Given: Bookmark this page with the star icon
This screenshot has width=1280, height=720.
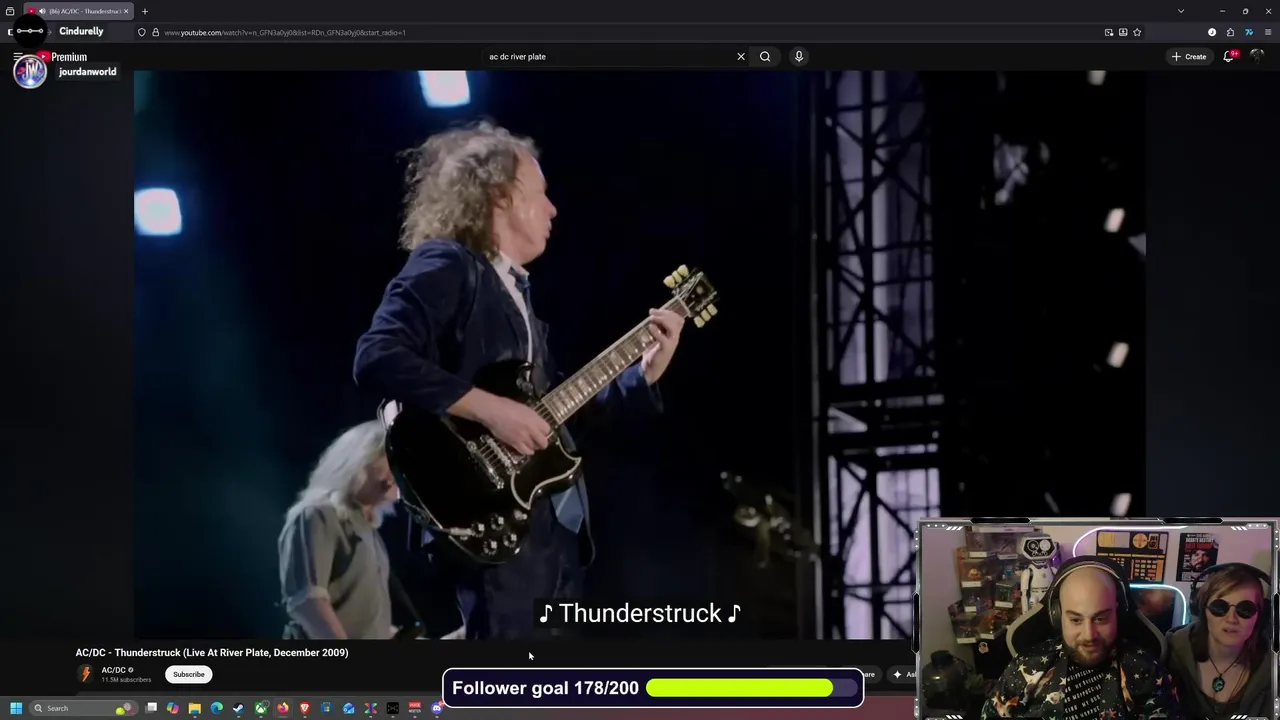Looking at the screenshot, I should pos(1137,32).
